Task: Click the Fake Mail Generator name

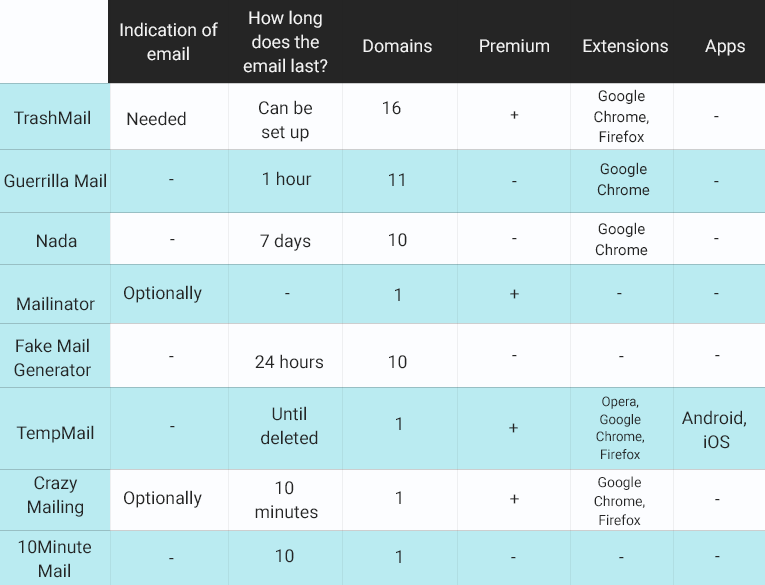Action: 52,358
